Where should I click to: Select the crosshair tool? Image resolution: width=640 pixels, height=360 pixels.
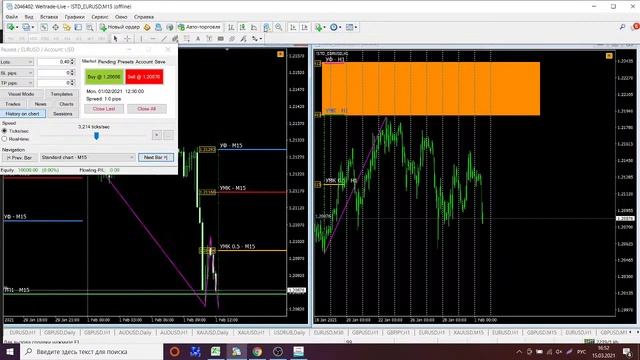point(127,39)
